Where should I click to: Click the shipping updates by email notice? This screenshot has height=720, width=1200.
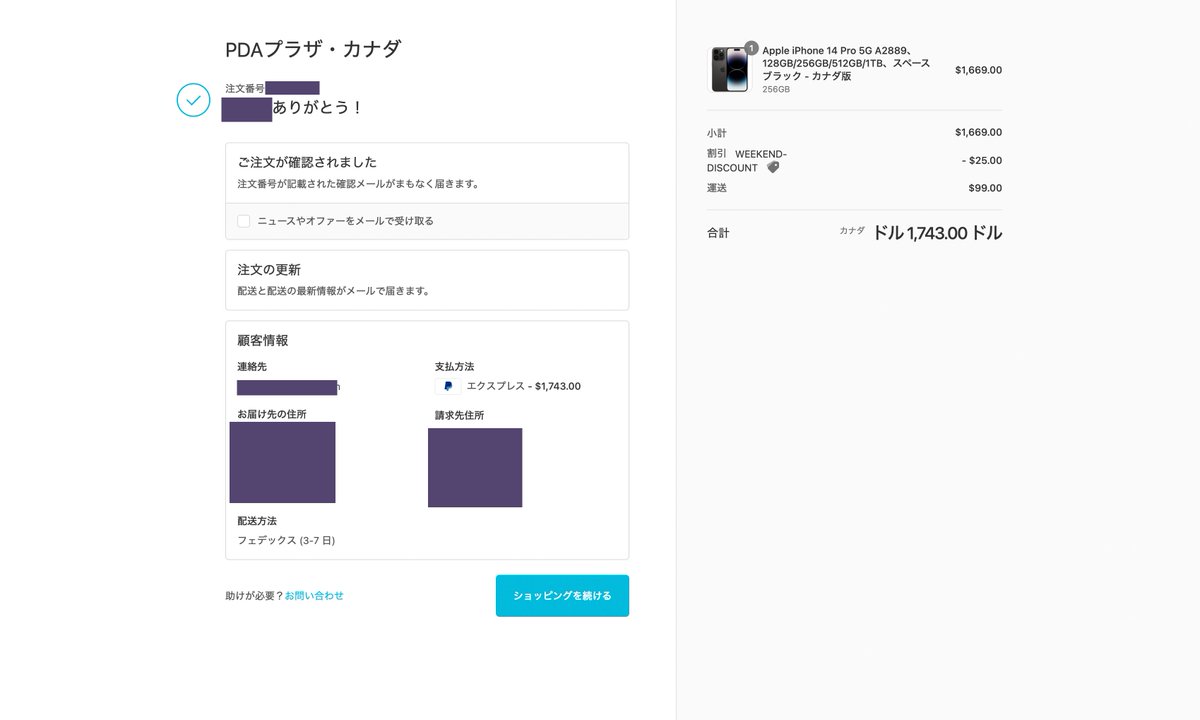(x=333, y=291)
